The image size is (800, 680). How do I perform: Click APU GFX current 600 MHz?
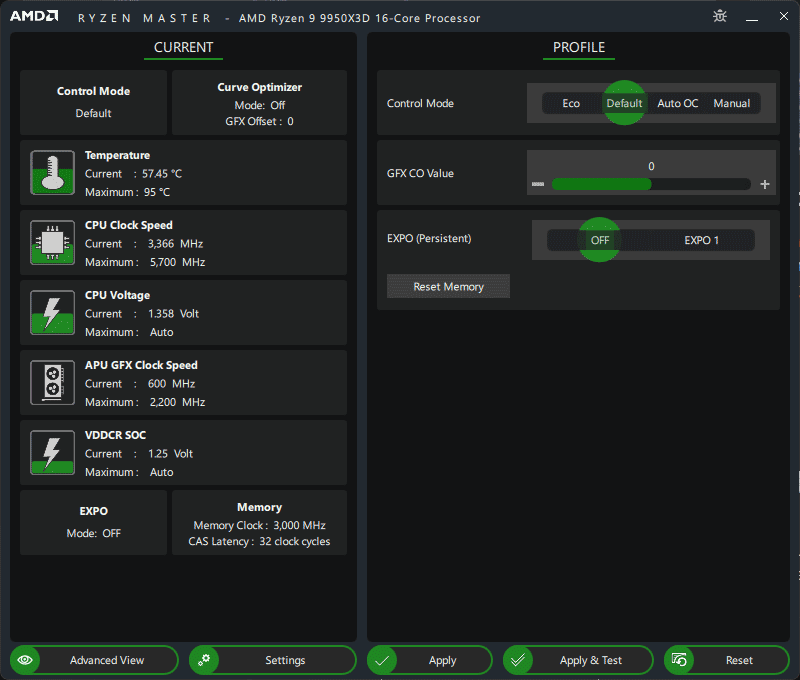(171, 383)
